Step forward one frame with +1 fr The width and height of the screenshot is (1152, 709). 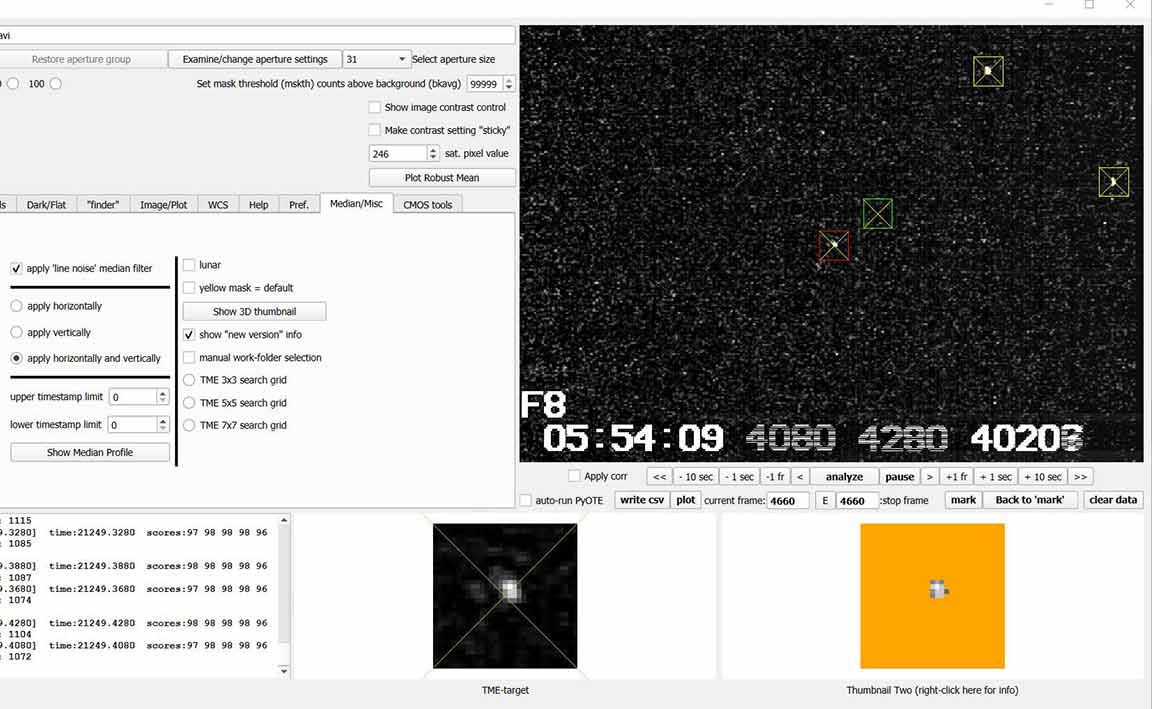click(956, 477)
